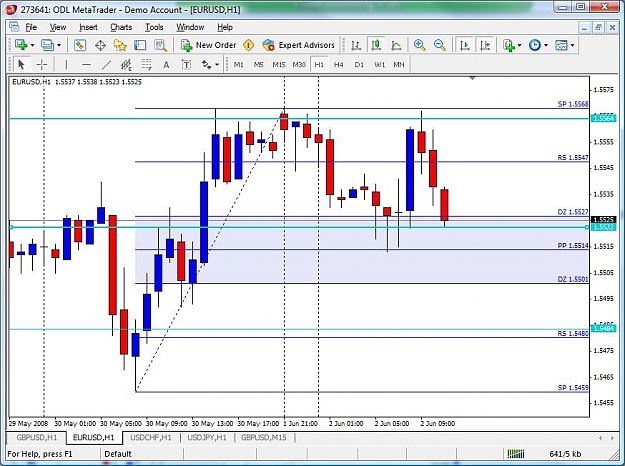
Task: Switch to GBPUSD,H1 chart tab
Action: tap(37, 438)
